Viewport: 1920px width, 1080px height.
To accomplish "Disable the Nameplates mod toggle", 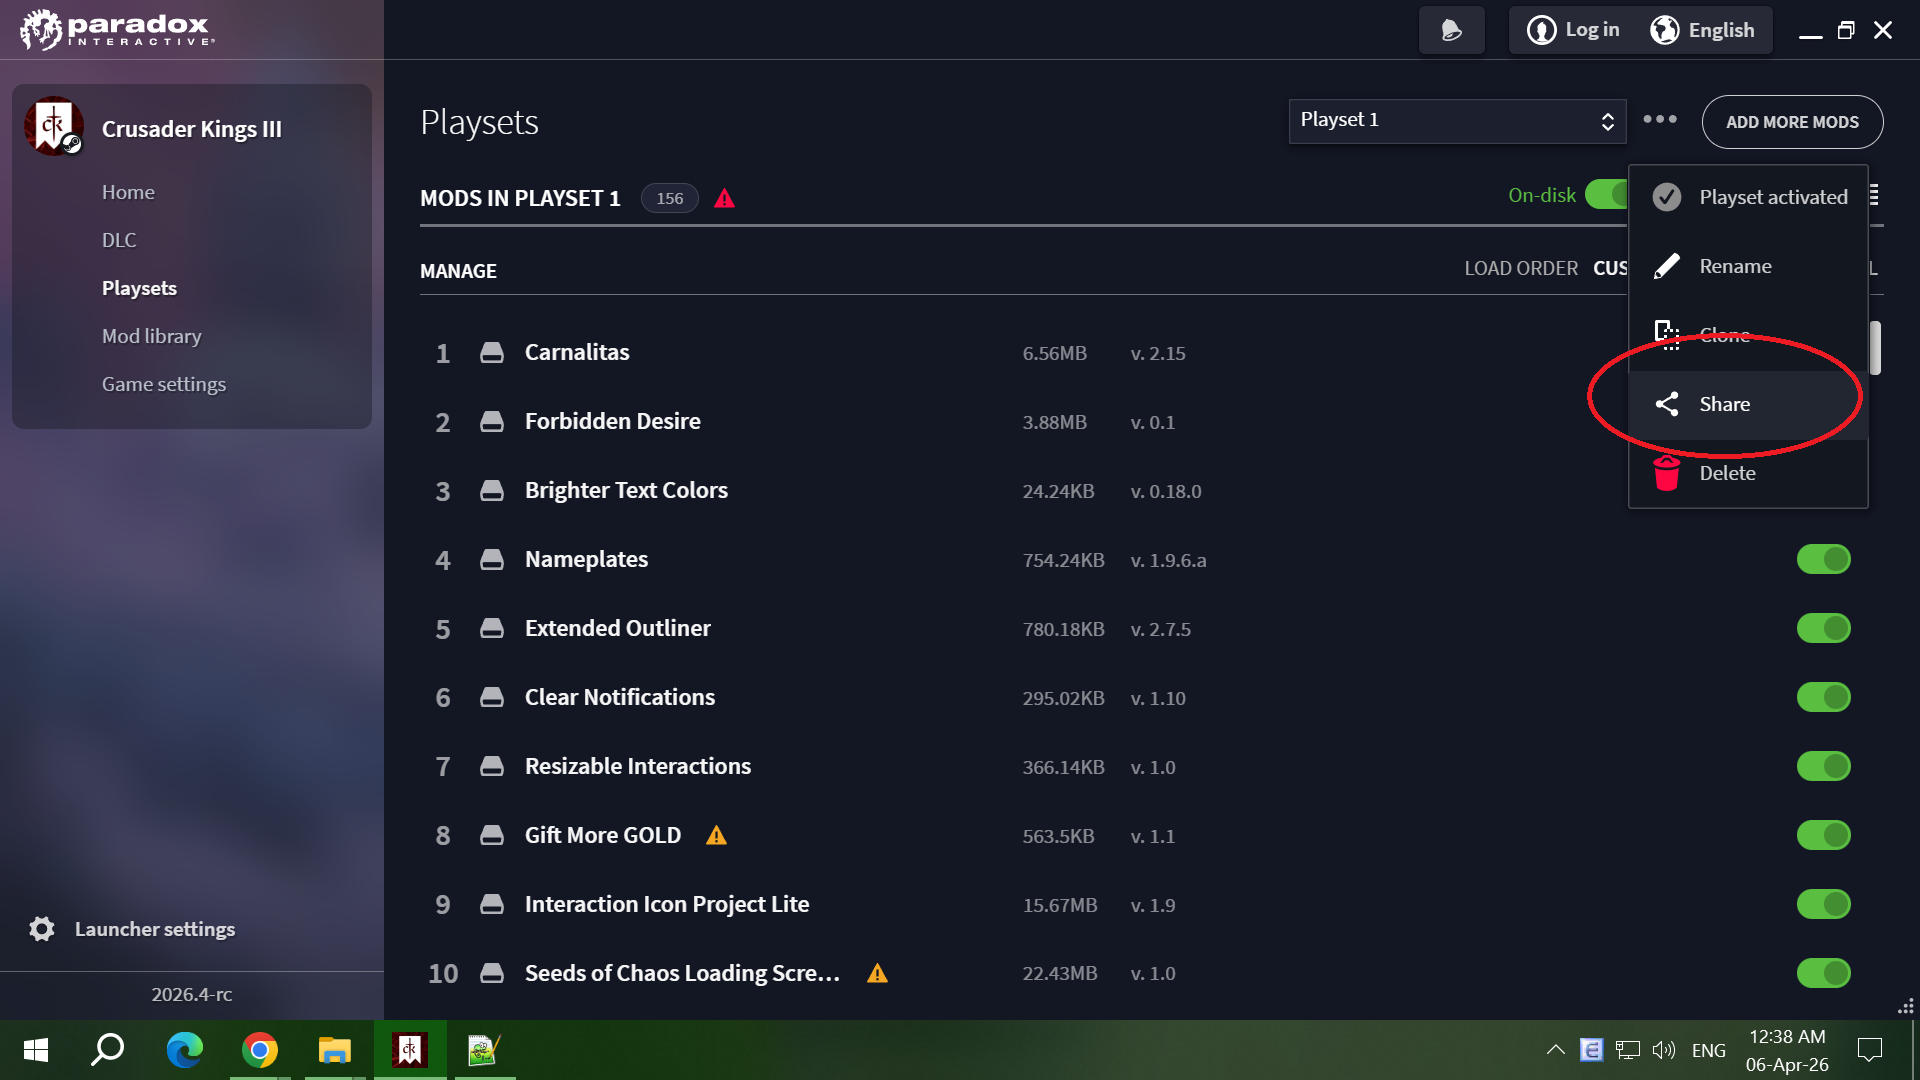I will 1824,559.
